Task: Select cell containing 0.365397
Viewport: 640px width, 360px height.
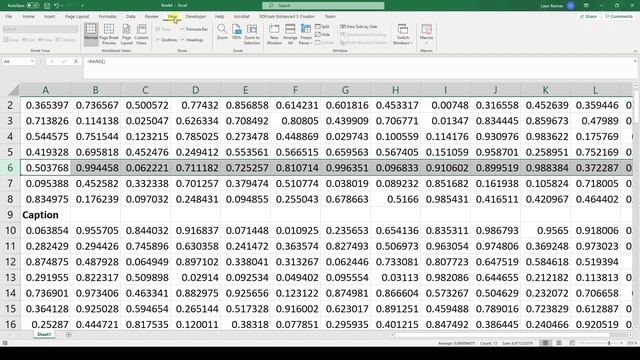Action: [45, 105]
